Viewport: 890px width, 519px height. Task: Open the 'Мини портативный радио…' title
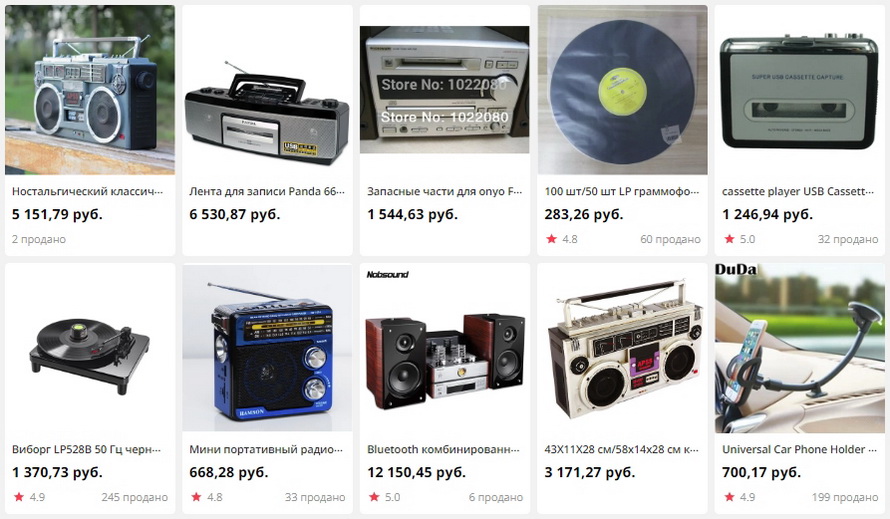tap(266, 449)
